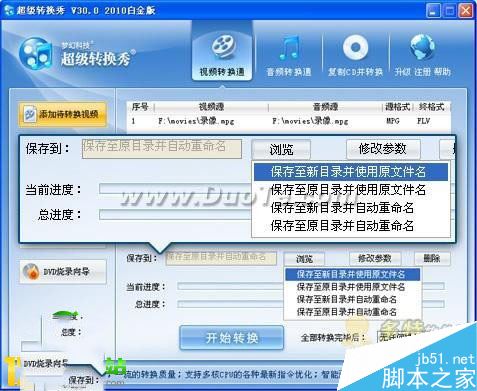Screen dimensions: 477x391
Task: Select the video source path F:\movies\录像.mpg
Action: click(196, 121)
